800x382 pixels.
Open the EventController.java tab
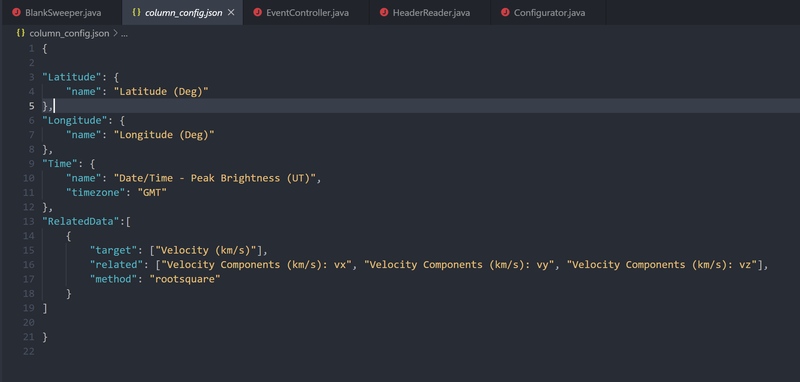point(306,12)
